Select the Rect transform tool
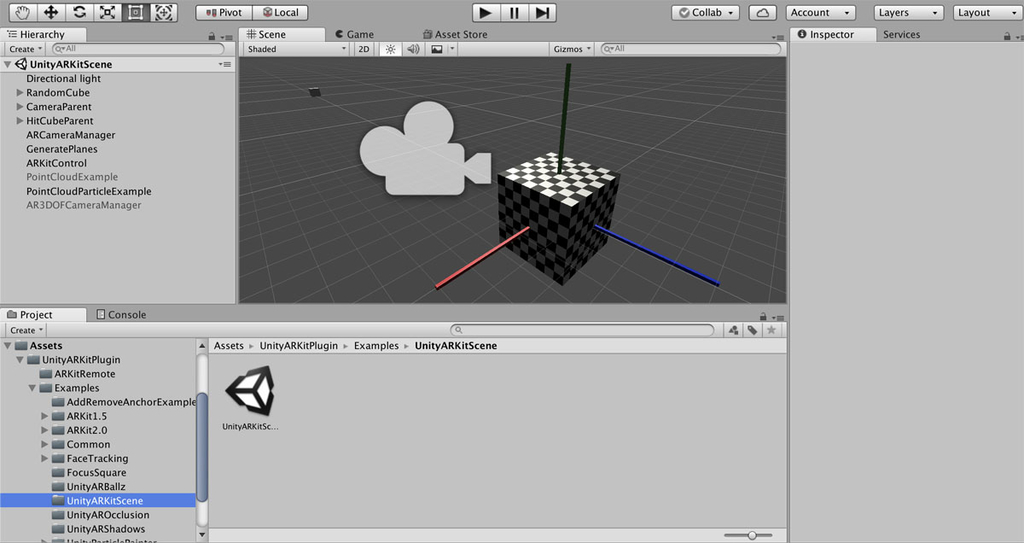Image resolution: width=1024 pixels, height=543 pixels. tap(135, 12)
